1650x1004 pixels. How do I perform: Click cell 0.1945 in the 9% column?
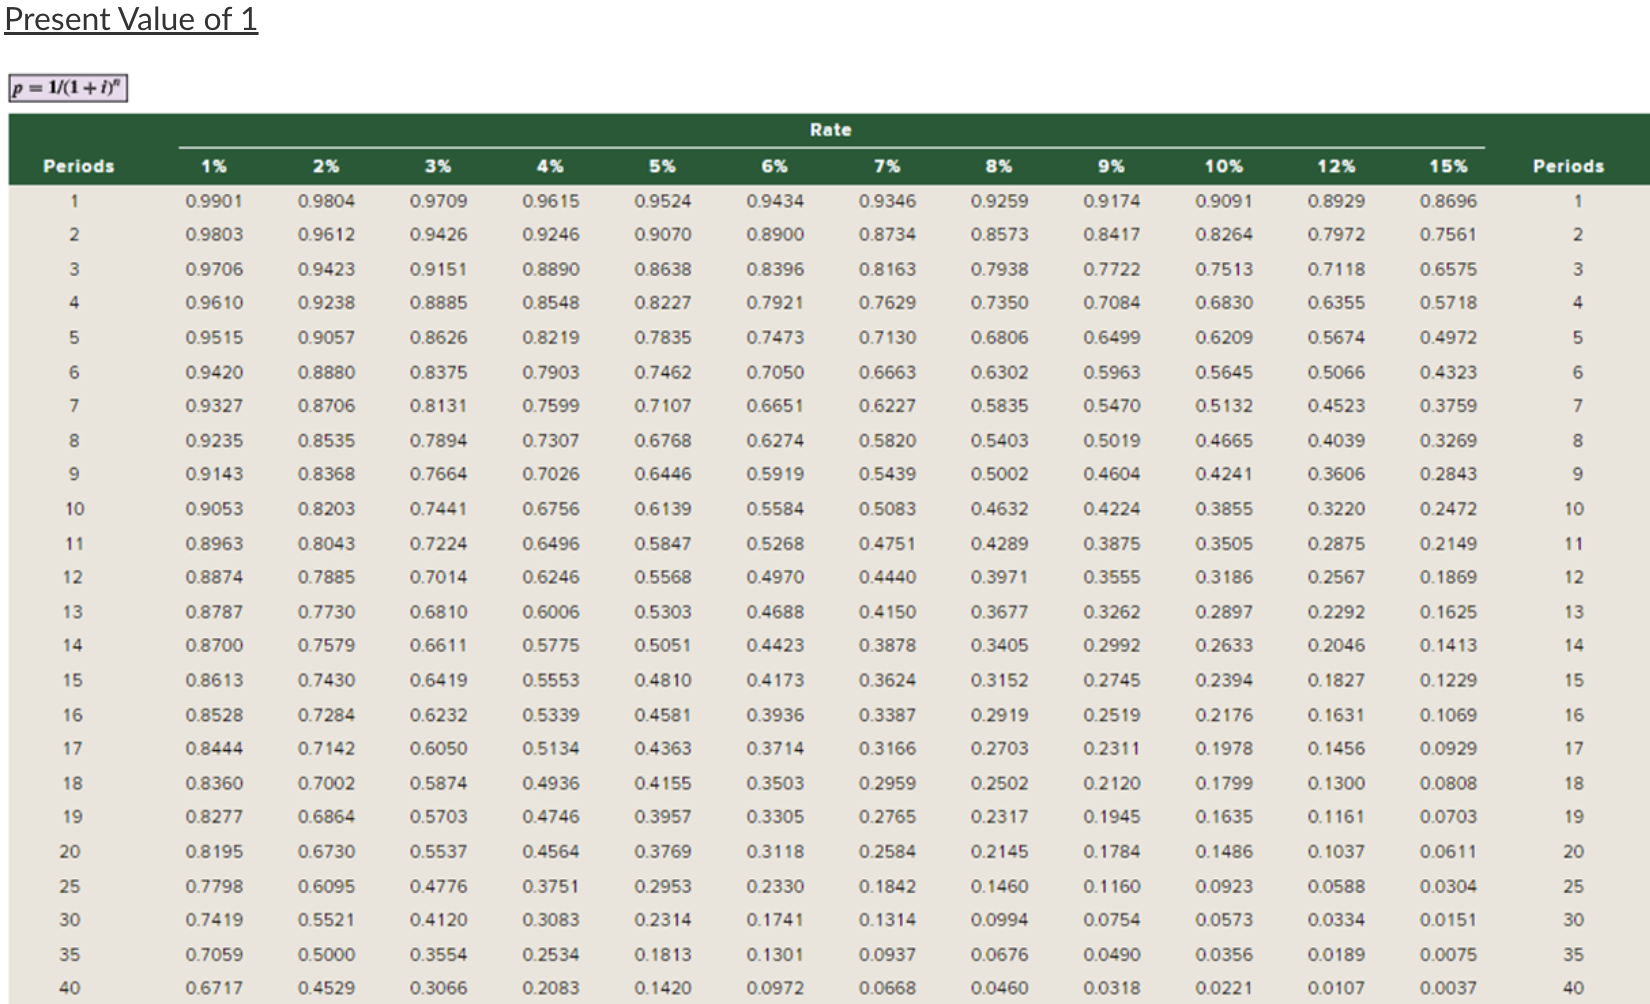[x=1112, y=817]
